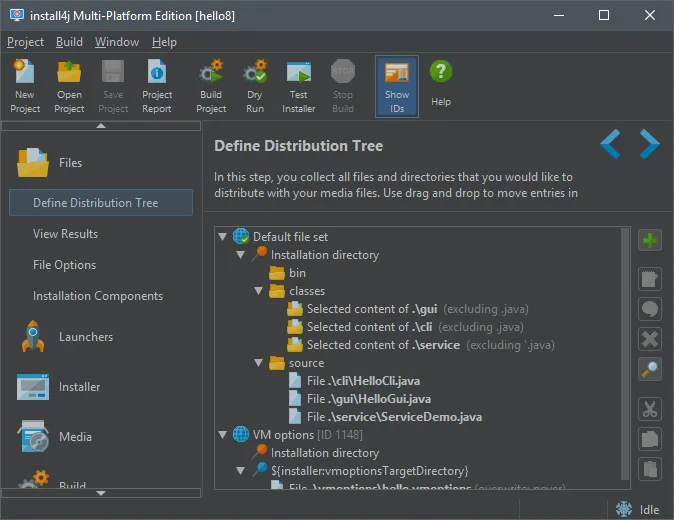This screenshot has height=520, width=674.
Task: Click the Idle status text
Action: 649,510
